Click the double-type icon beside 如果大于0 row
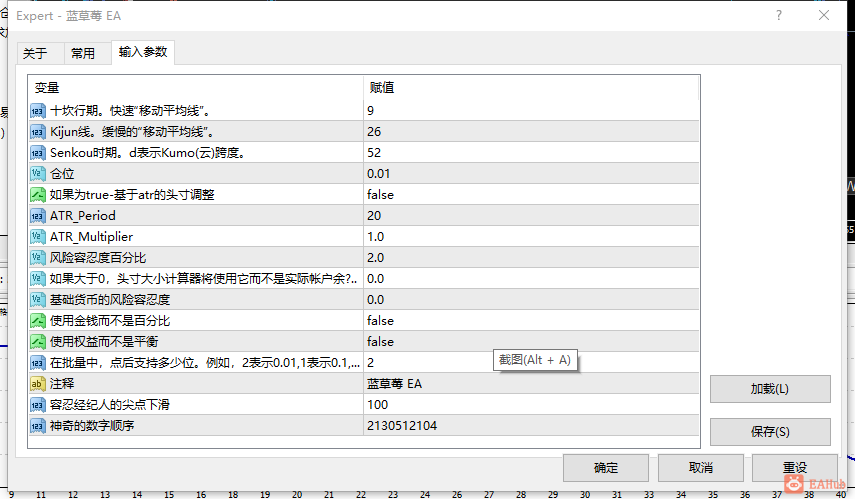Viewport: 855px width, 499px height. click(x=38, y=279)
